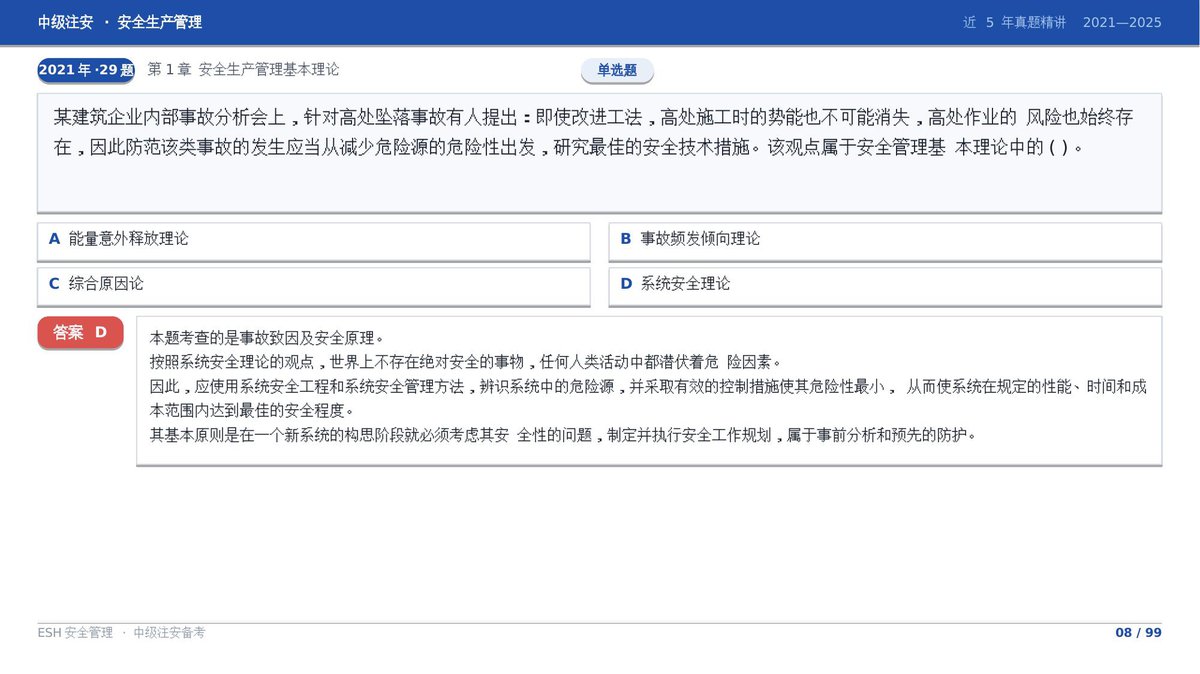Click the explanation line starting 按照系统安全理论的观点
The width and height of the screenshot is (1200, 674).
click(x=465, y=361)
